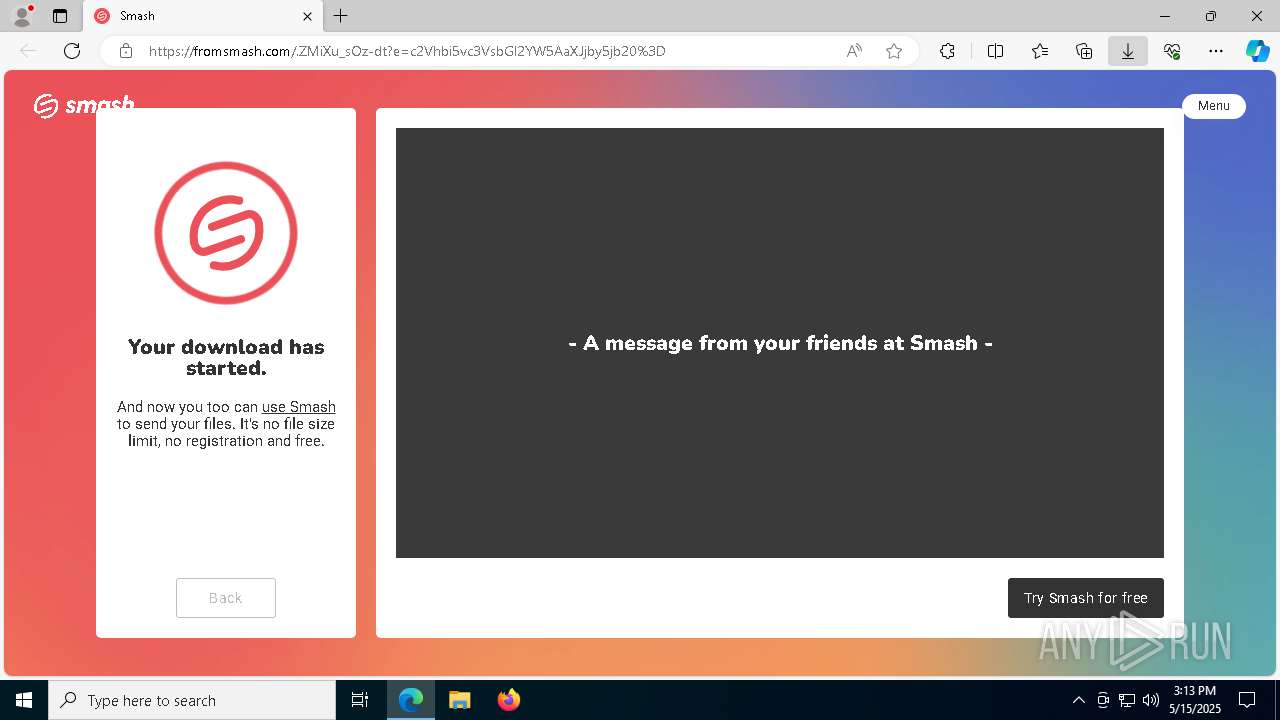1280x720 pixels.
Task: Click Try Smash for free
Action: (x=1086, y=598)
